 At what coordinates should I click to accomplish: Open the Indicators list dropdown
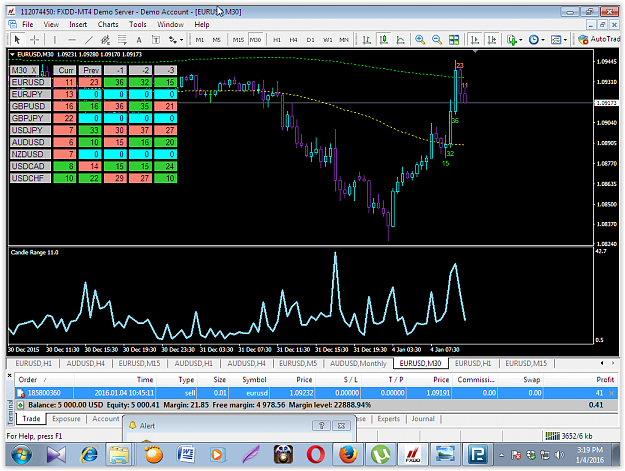pyautogui.click(x=514, y=39)
